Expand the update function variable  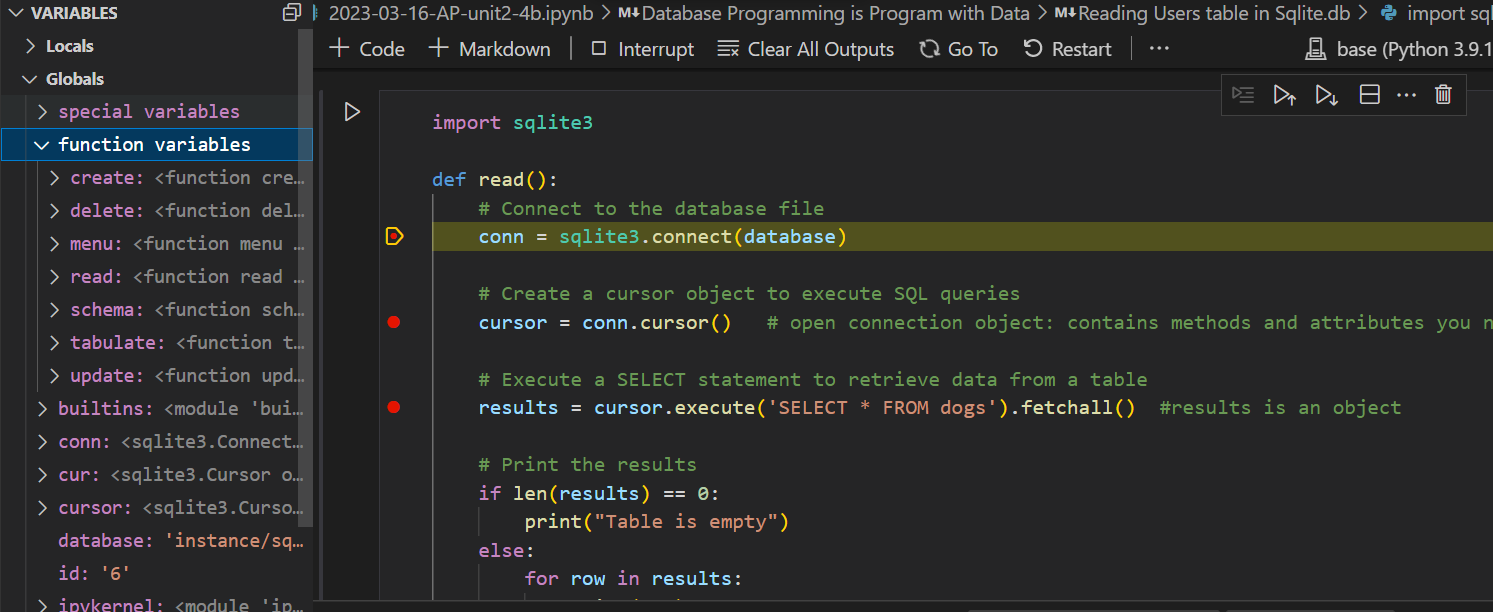coord(55,376)
